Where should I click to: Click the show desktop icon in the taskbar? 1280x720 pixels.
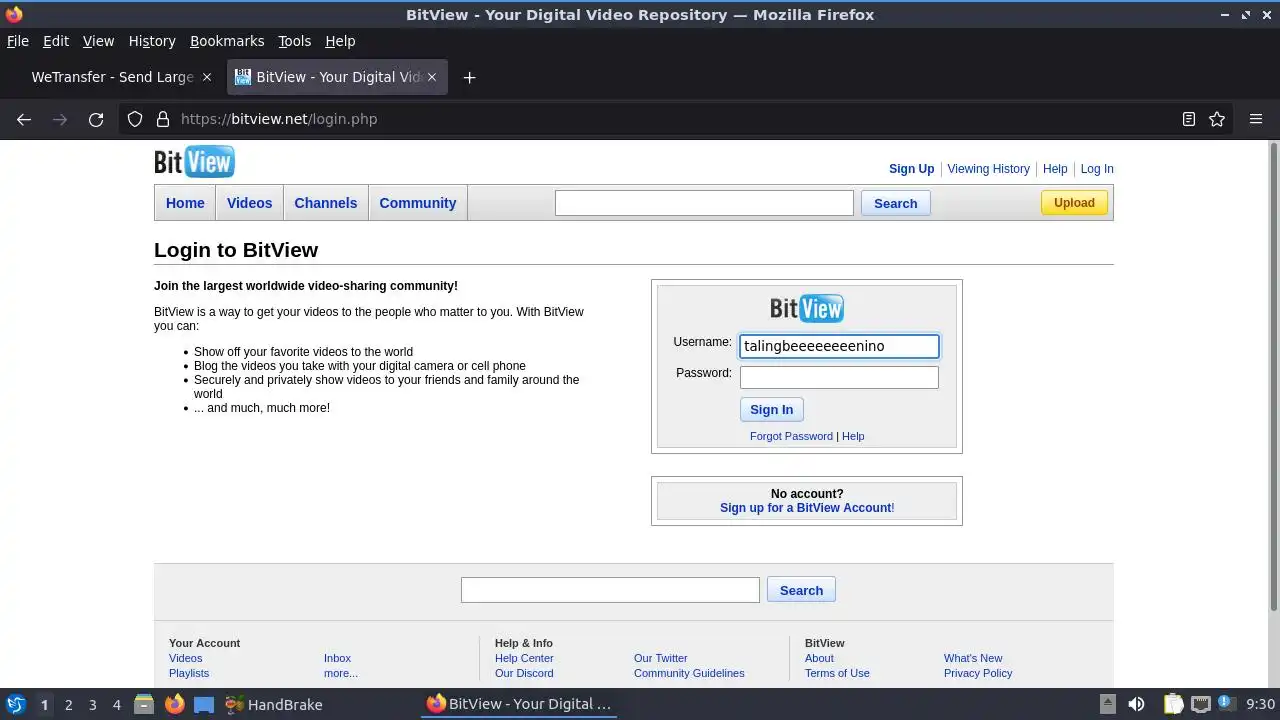204,704
